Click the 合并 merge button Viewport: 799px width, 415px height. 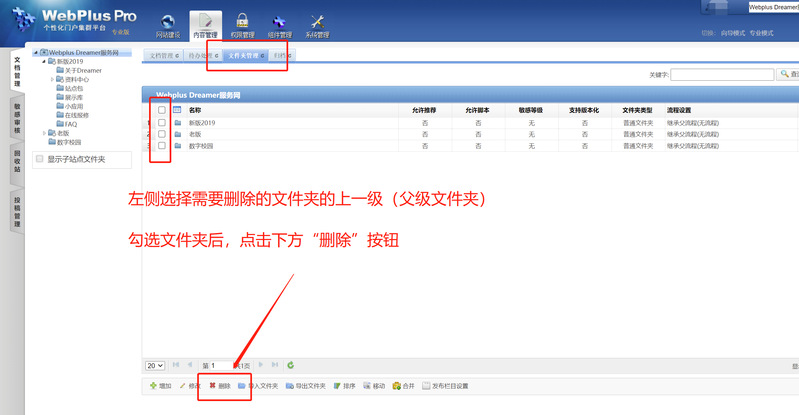pyautogui.click(x=403, y=386)
